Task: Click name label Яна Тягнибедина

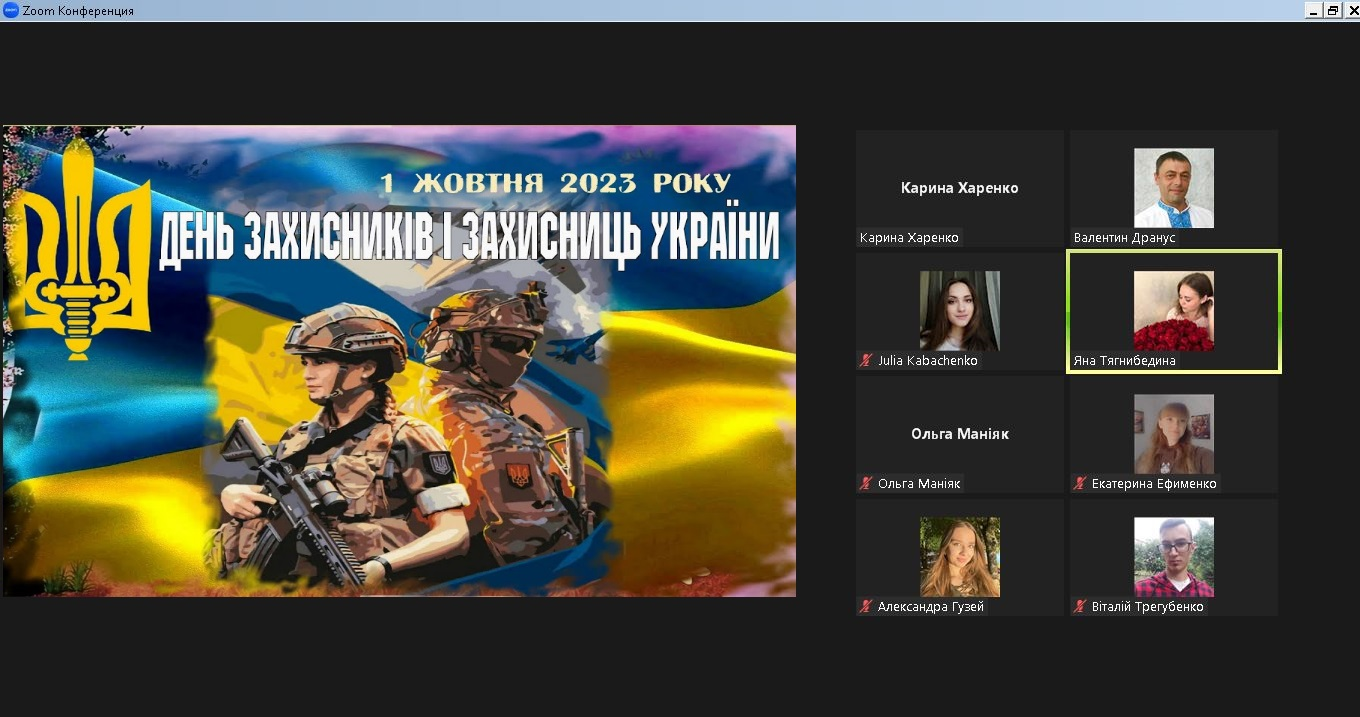Action: 1125,361
